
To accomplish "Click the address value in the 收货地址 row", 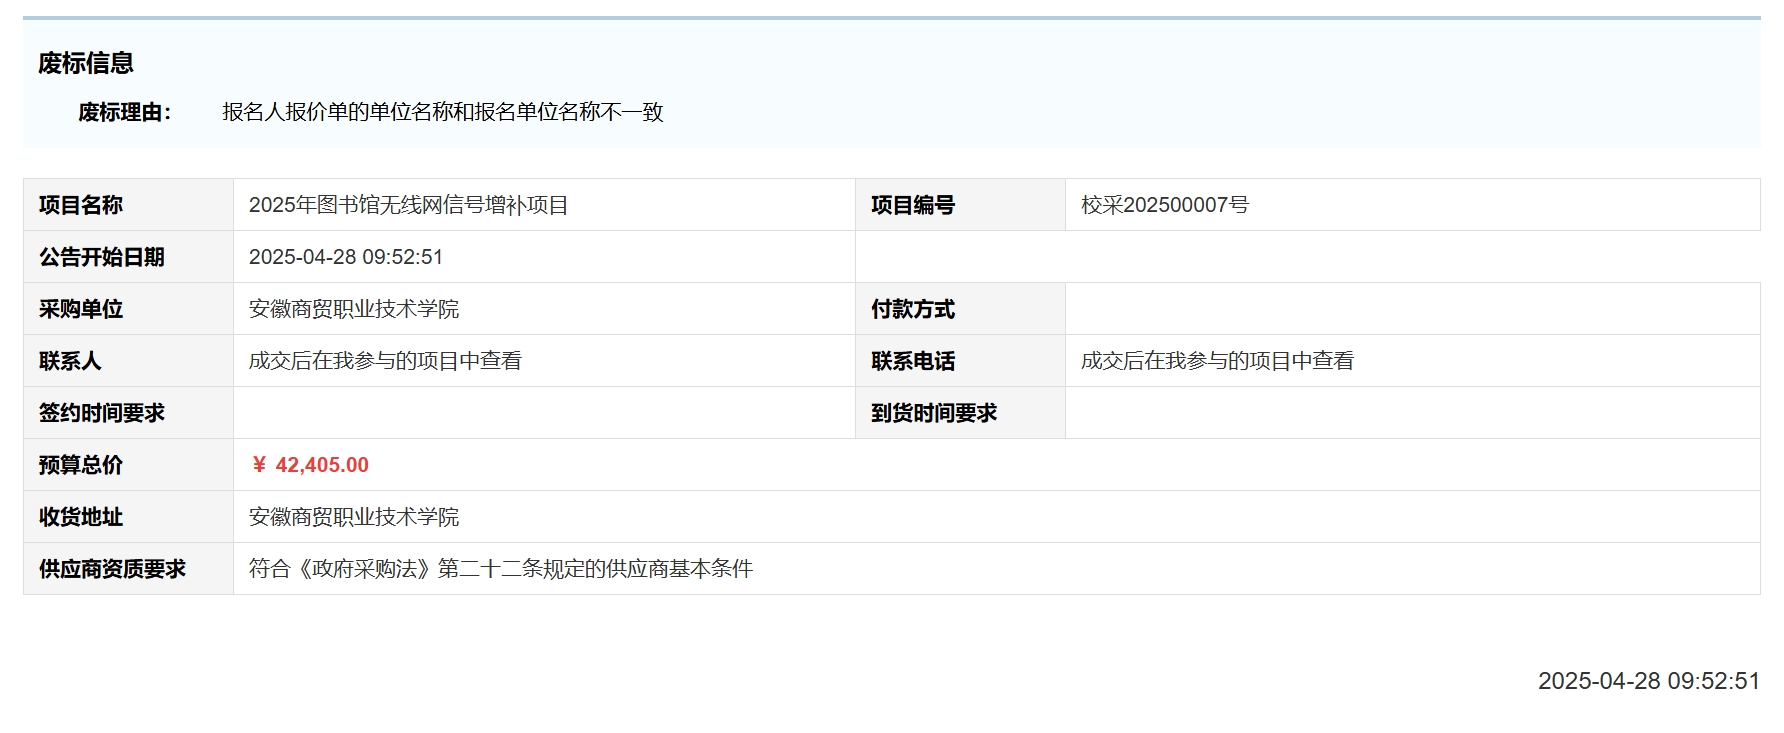I will click(x=353, y=517).
